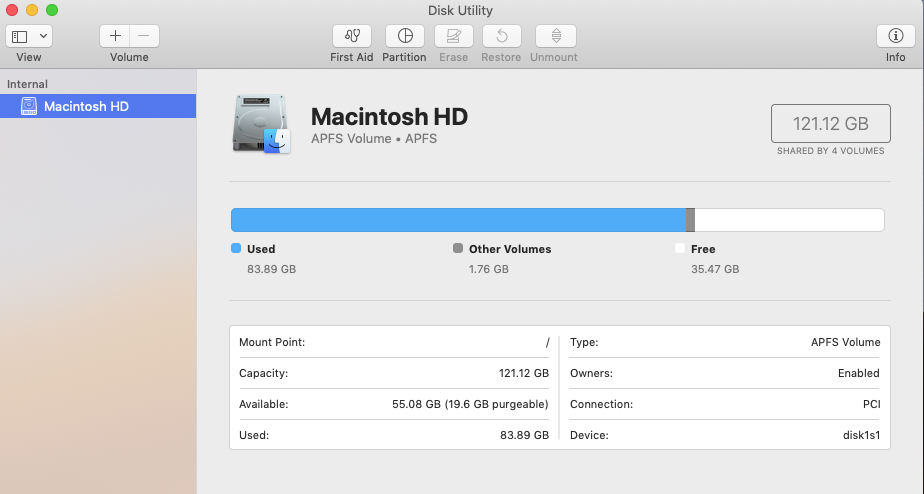Click the Internal sidebar heading
This screenshot has width=924, height=494.
click(x=27, y=84)
